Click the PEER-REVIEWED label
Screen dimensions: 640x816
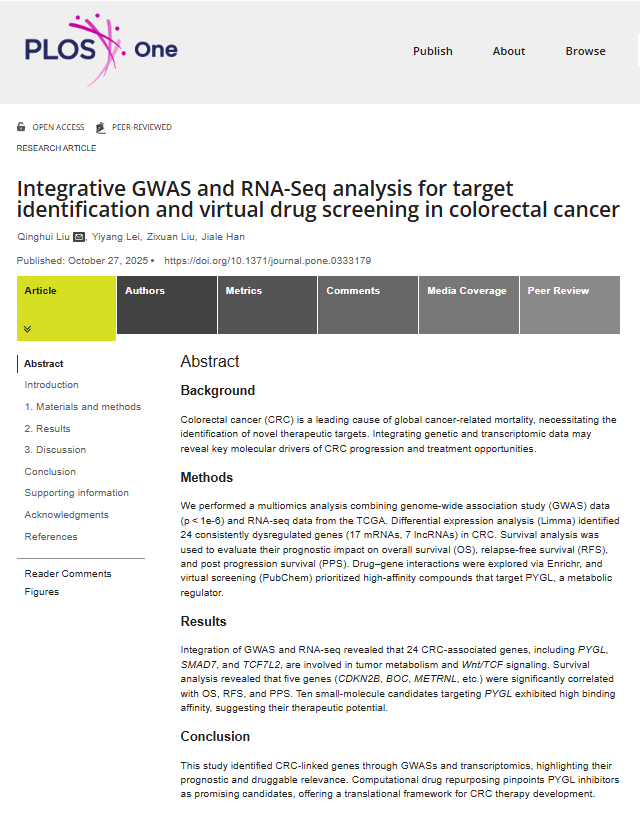click(x=142, y=127)
